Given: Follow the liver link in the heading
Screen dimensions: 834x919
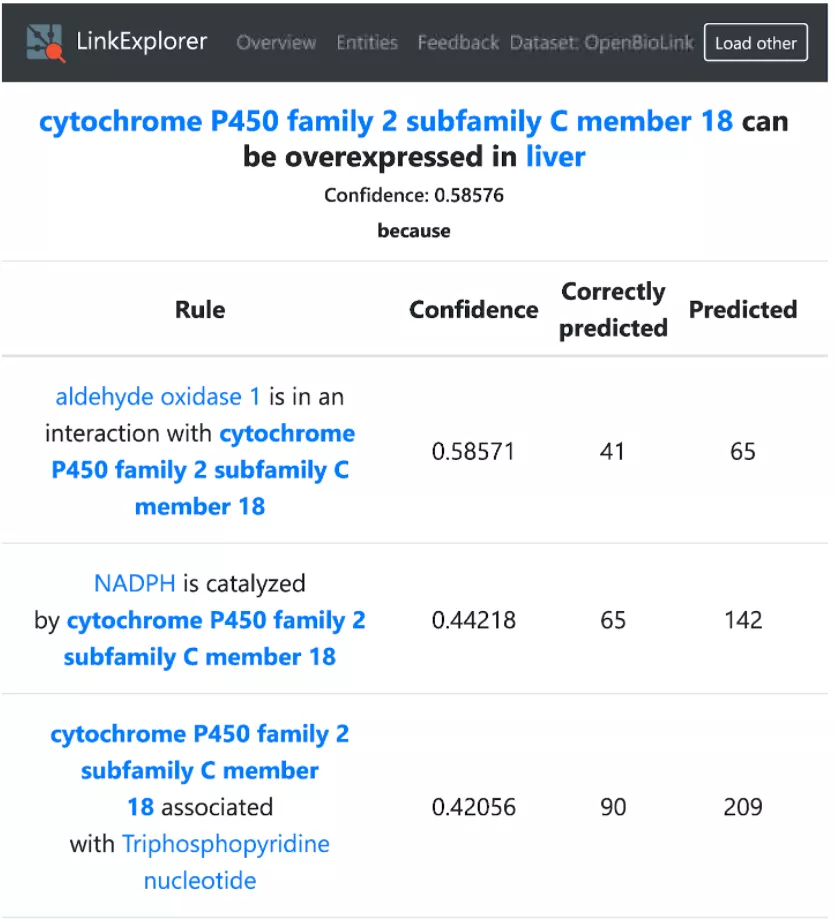Looking at the screenshot, I should click(x=555, y=157).
